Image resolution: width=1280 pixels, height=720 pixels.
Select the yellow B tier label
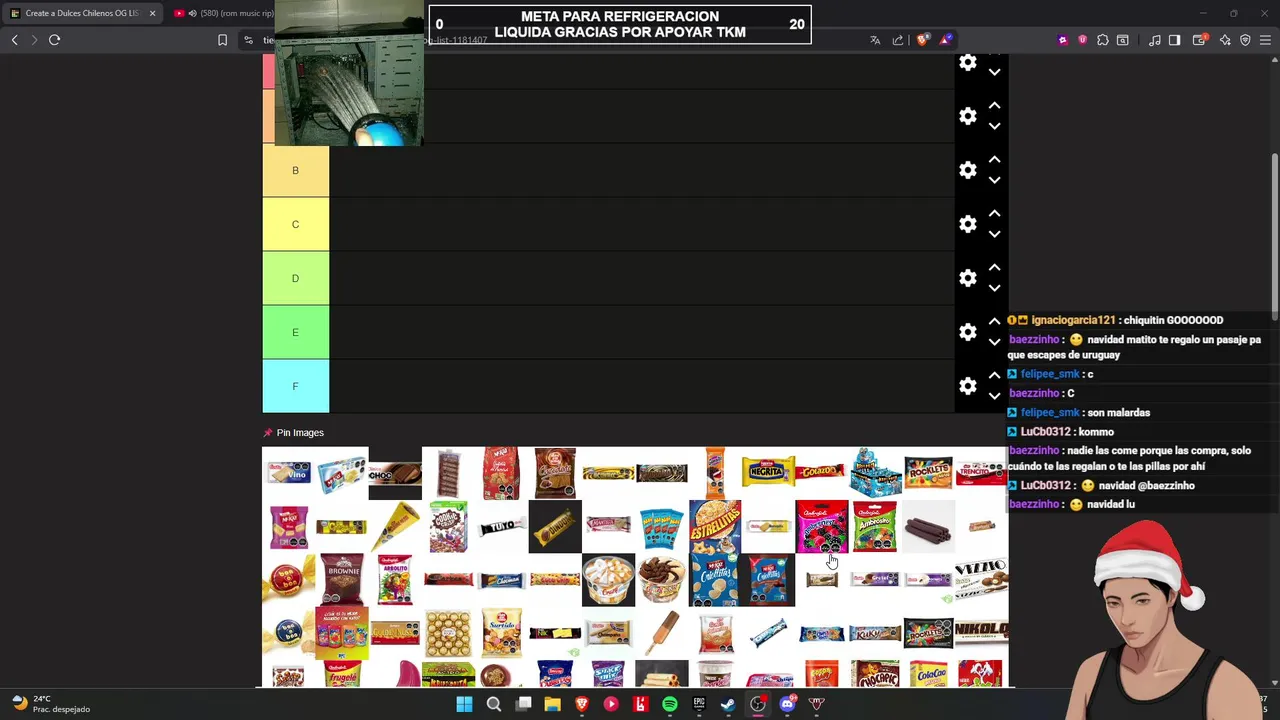295,170
